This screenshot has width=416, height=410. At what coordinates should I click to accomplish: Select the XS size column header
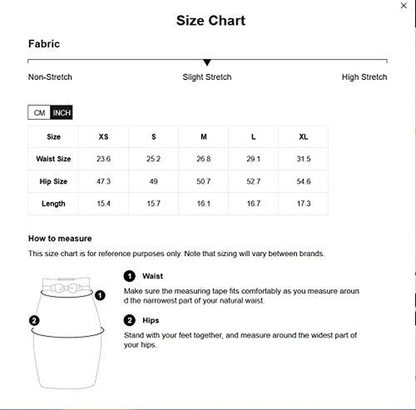103,137
